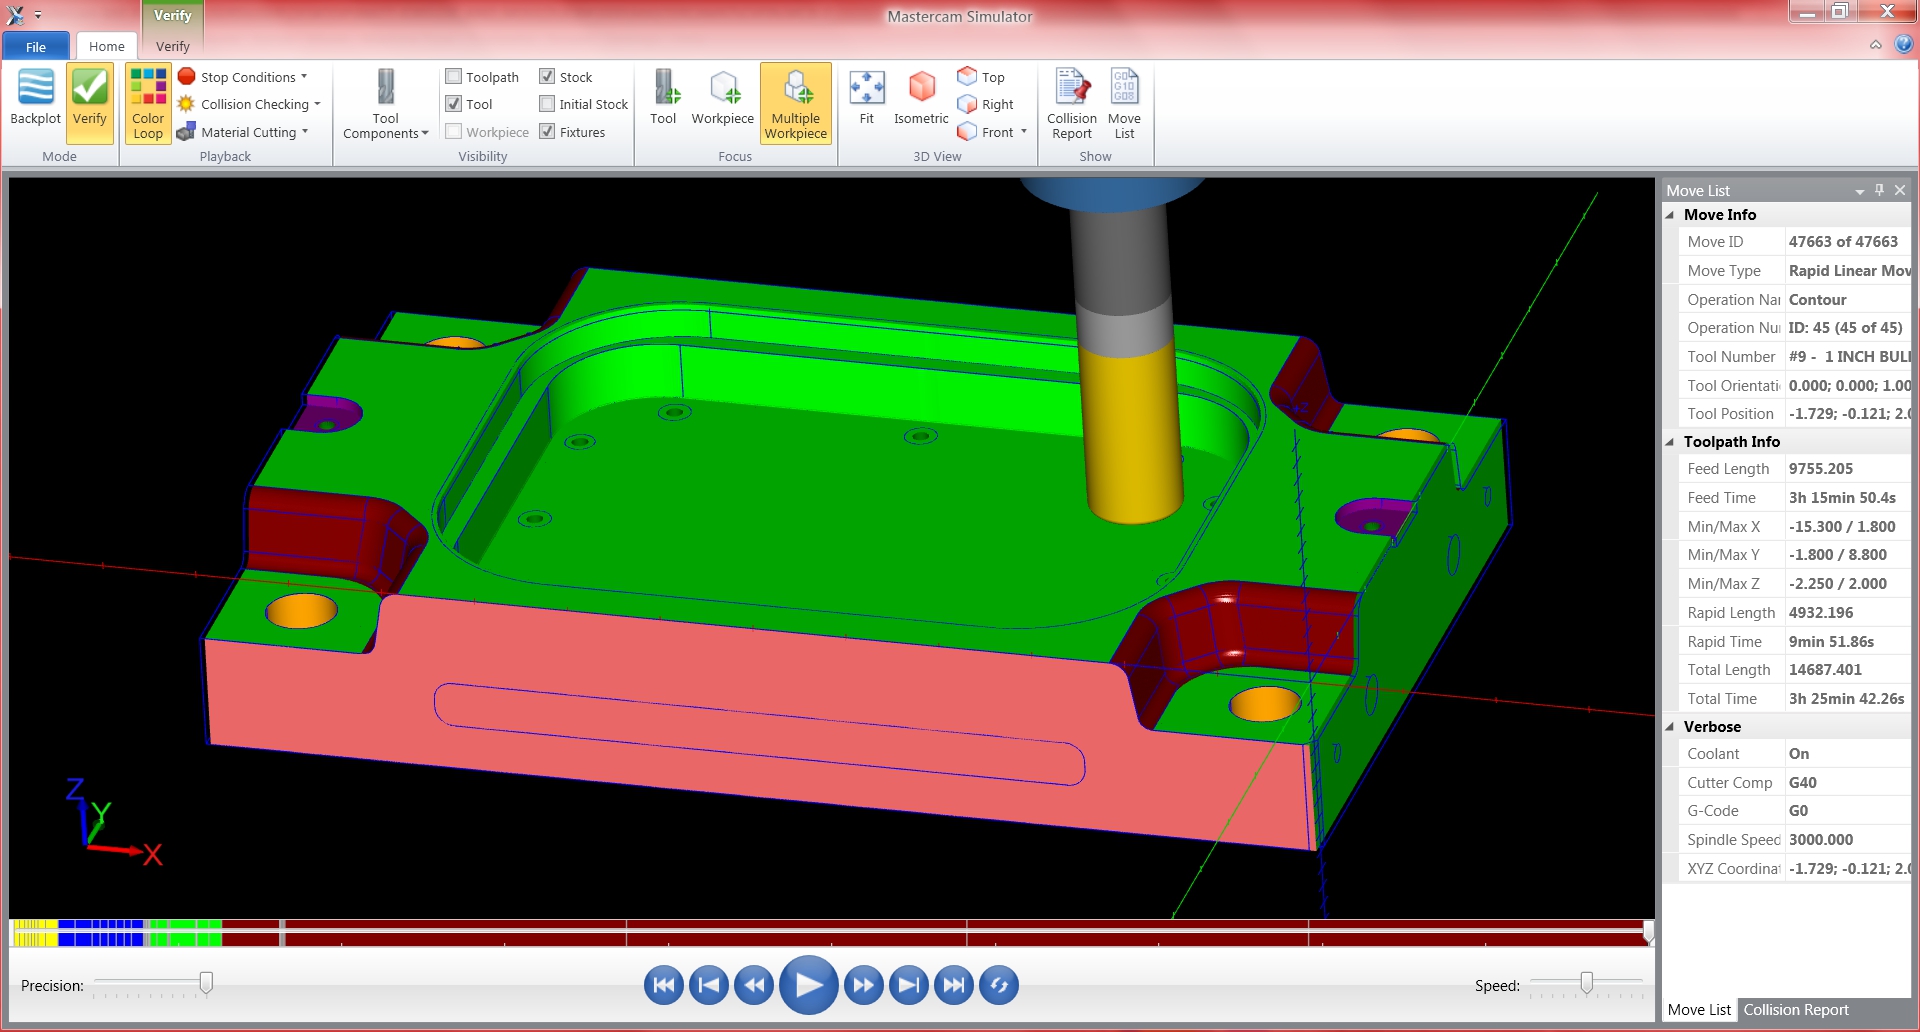Toggle loop playback button
The image size is (1920, 1032).
[x=999, y=985]
